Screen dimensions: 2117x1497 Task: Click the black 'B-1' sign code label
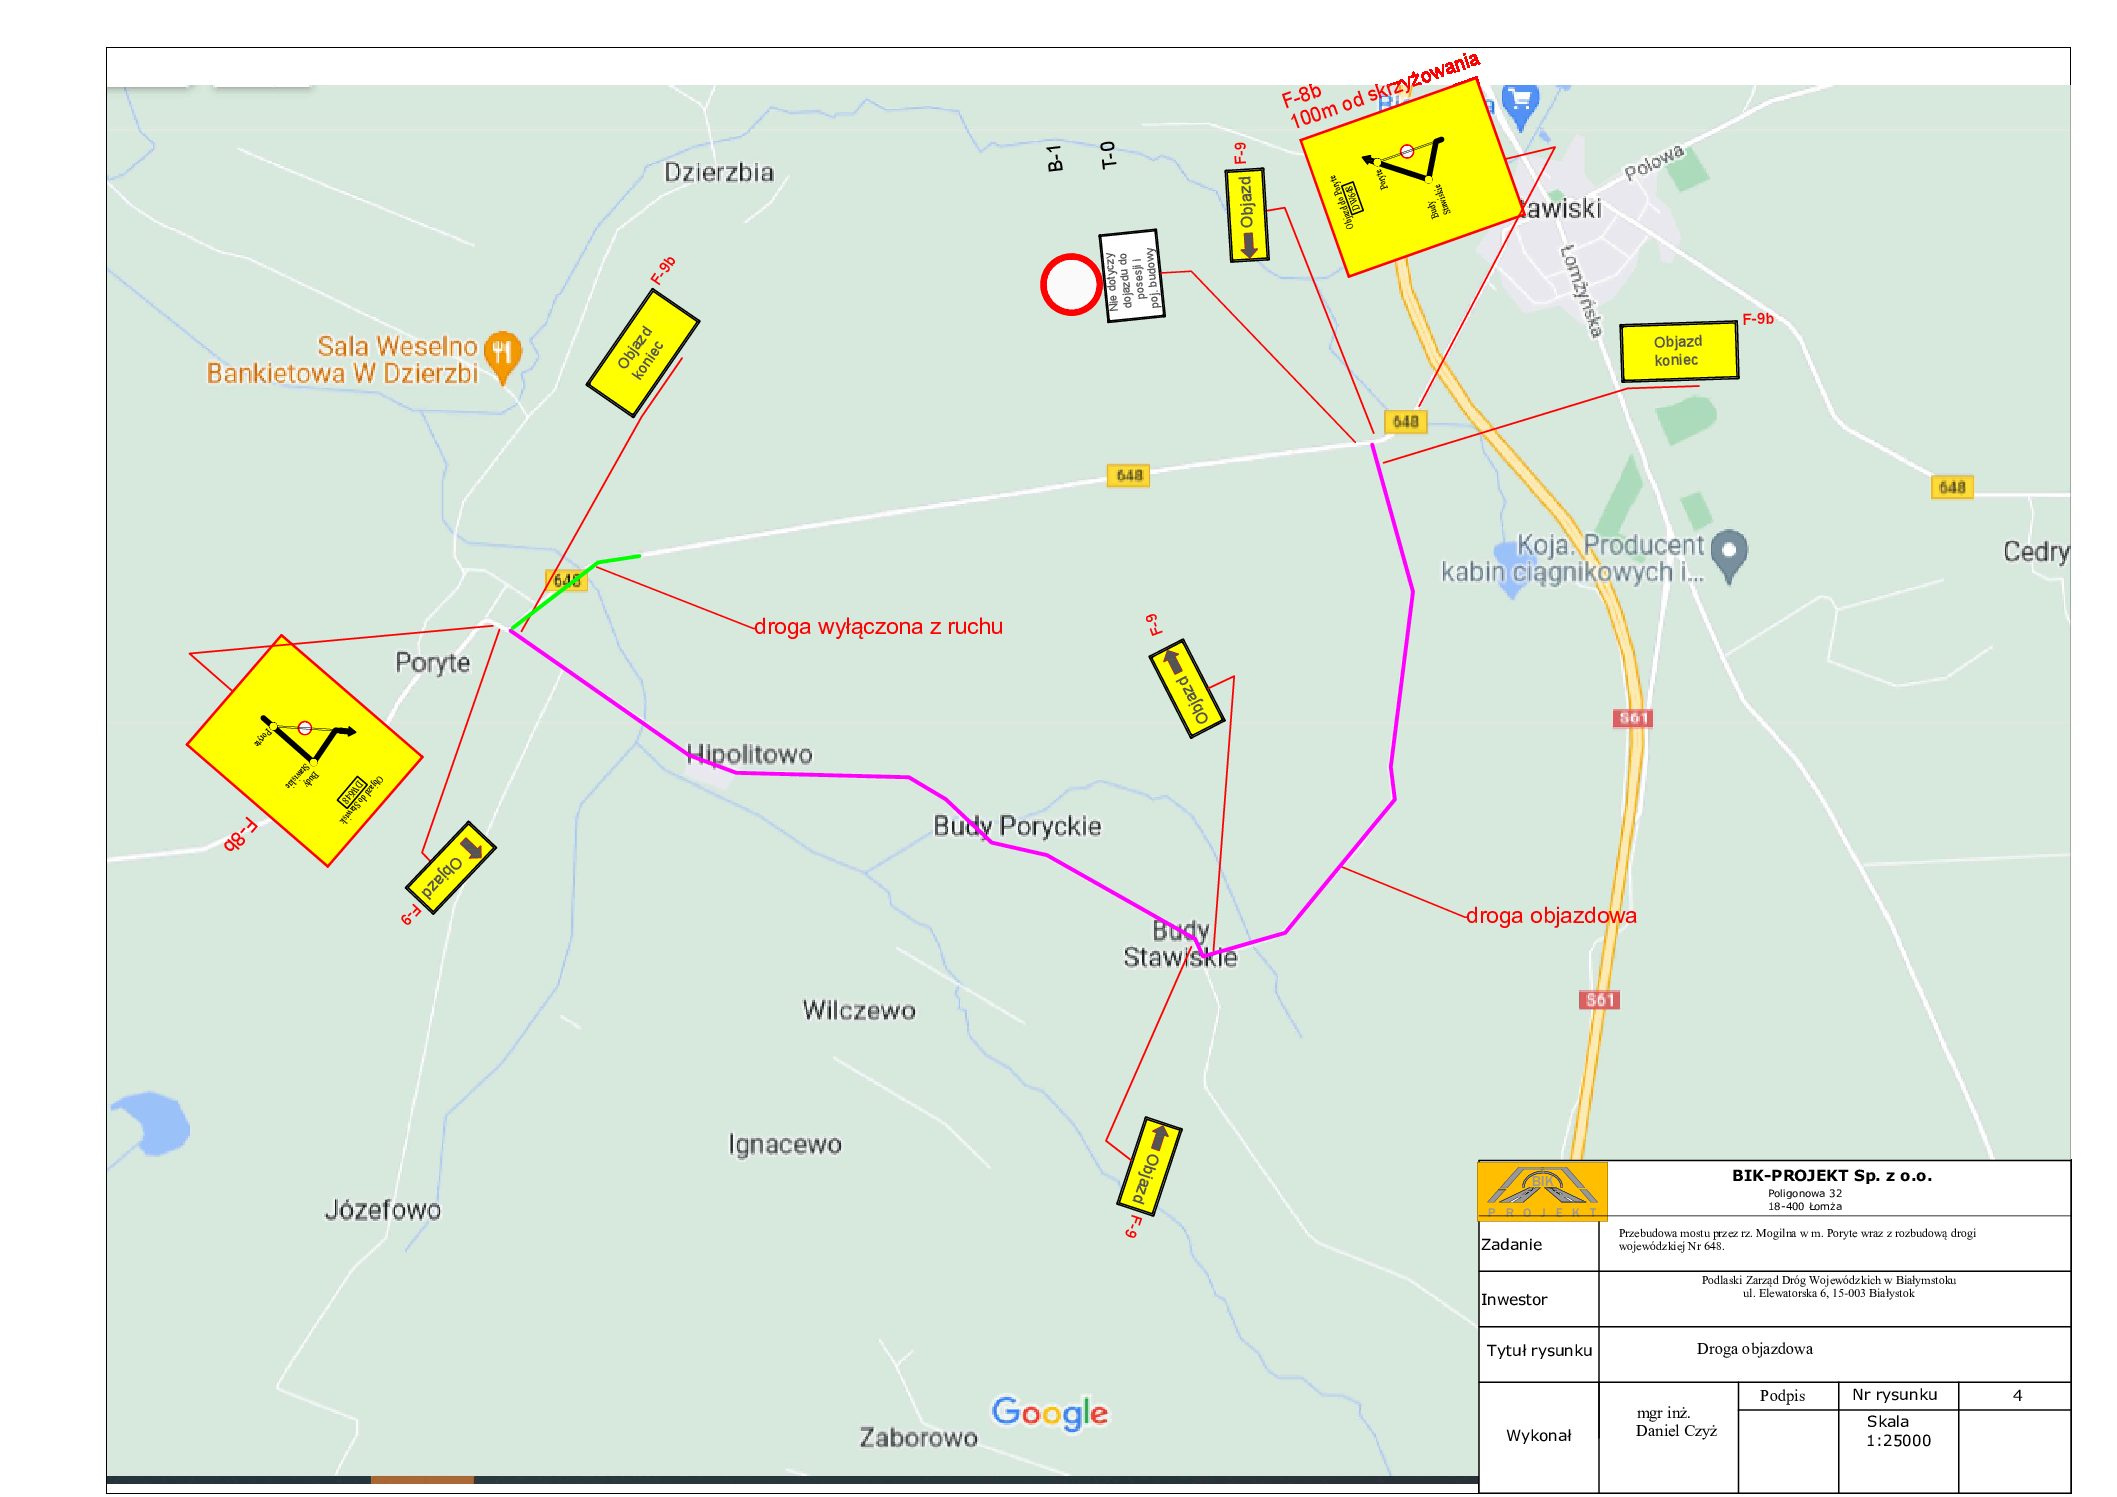pyautogui.click(x=1055, y=158)
